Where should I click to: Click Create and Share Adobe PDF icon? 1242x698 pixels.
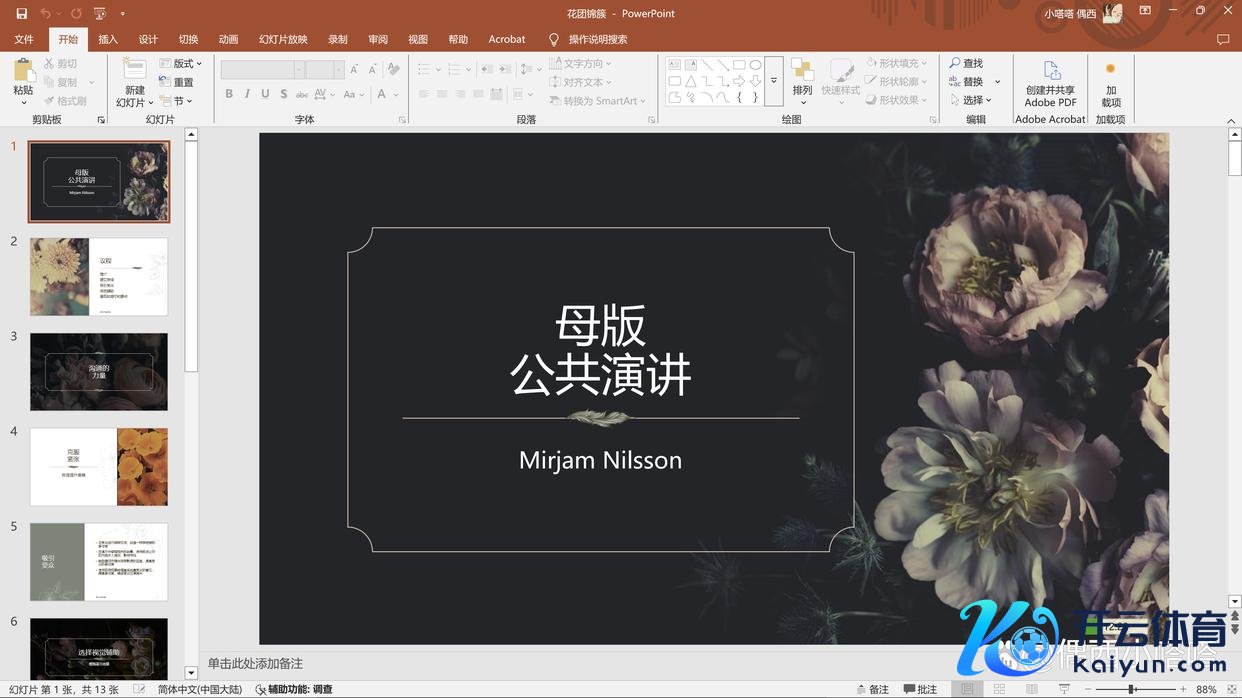(1050, 82)
